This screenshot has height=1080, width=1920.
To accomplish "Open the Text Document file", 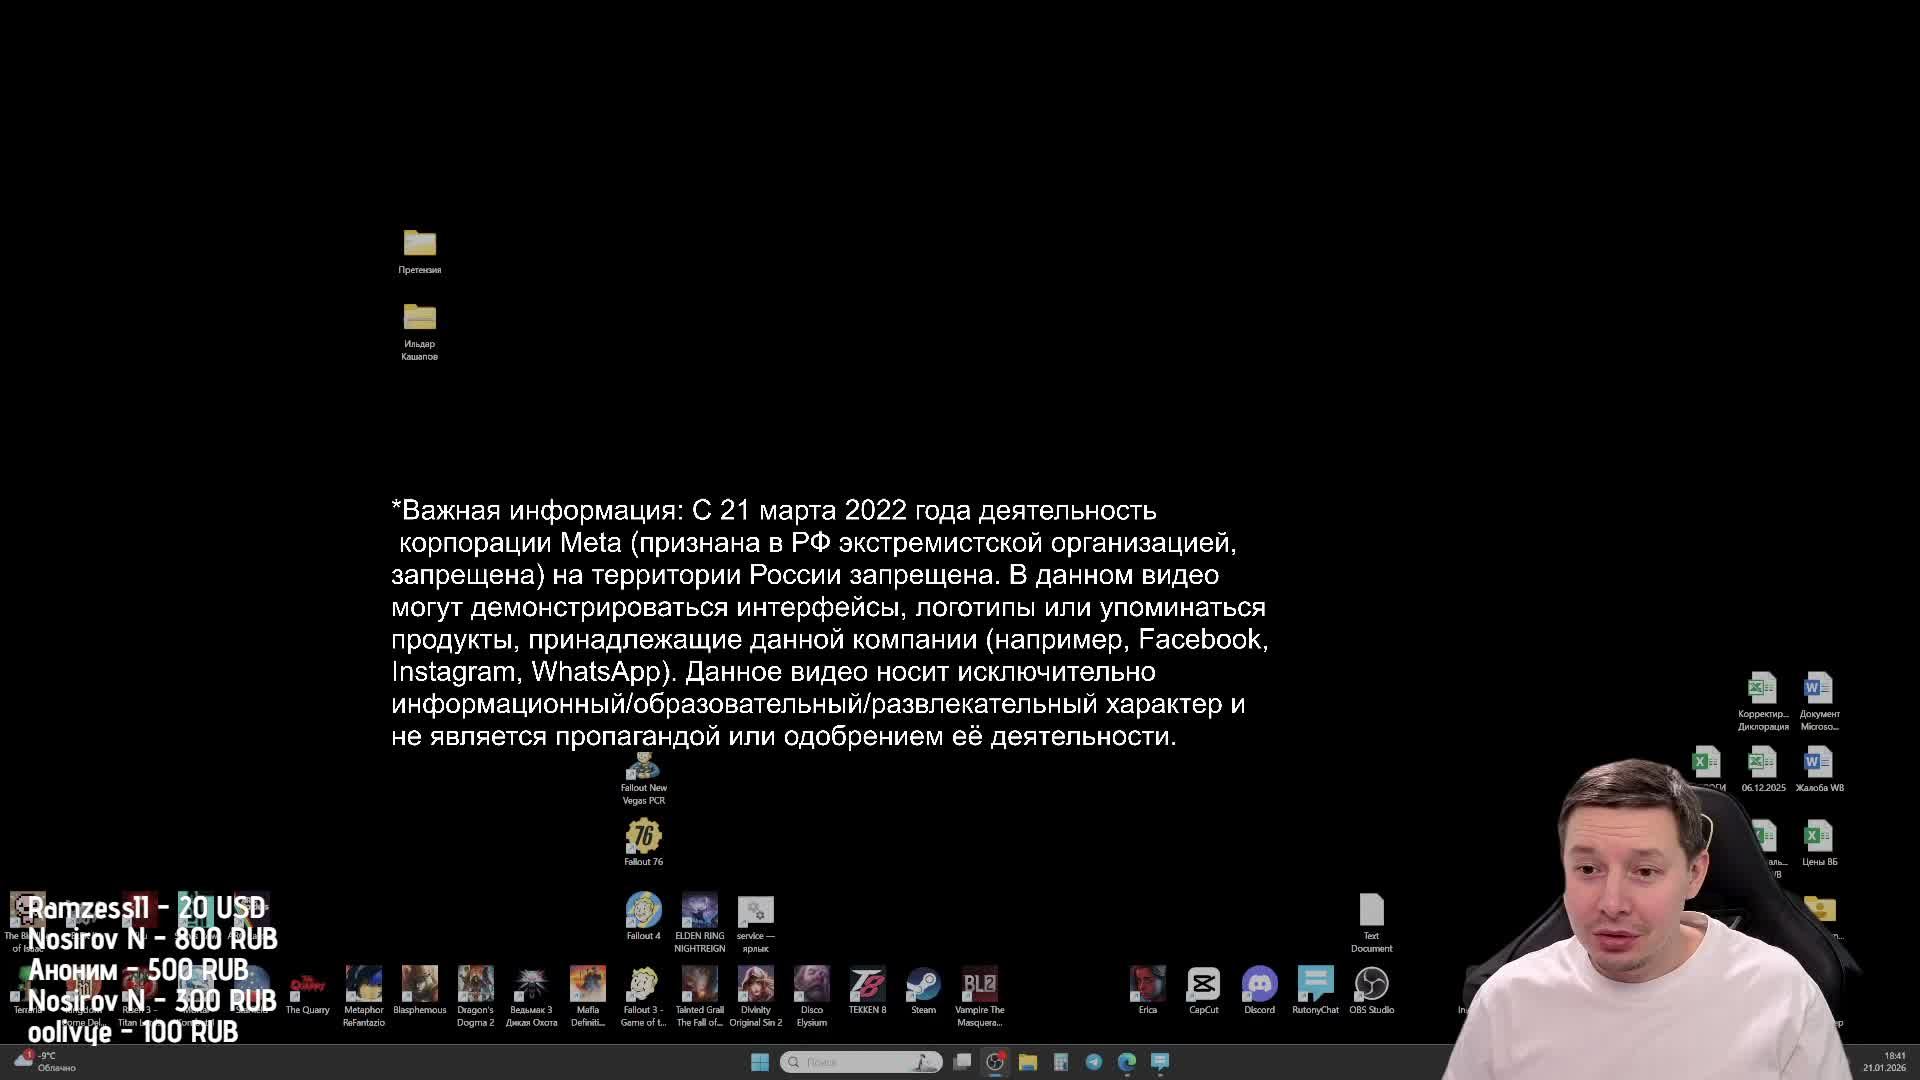I will [1371, 911].
